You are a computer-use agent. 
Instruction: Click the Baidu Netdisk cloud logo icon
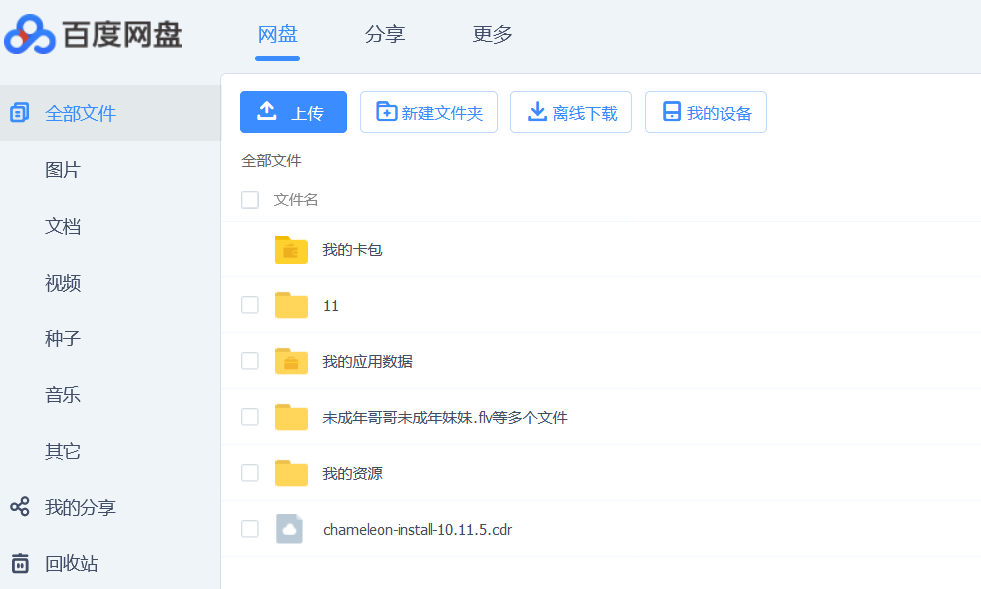click(x=29, y=34)
